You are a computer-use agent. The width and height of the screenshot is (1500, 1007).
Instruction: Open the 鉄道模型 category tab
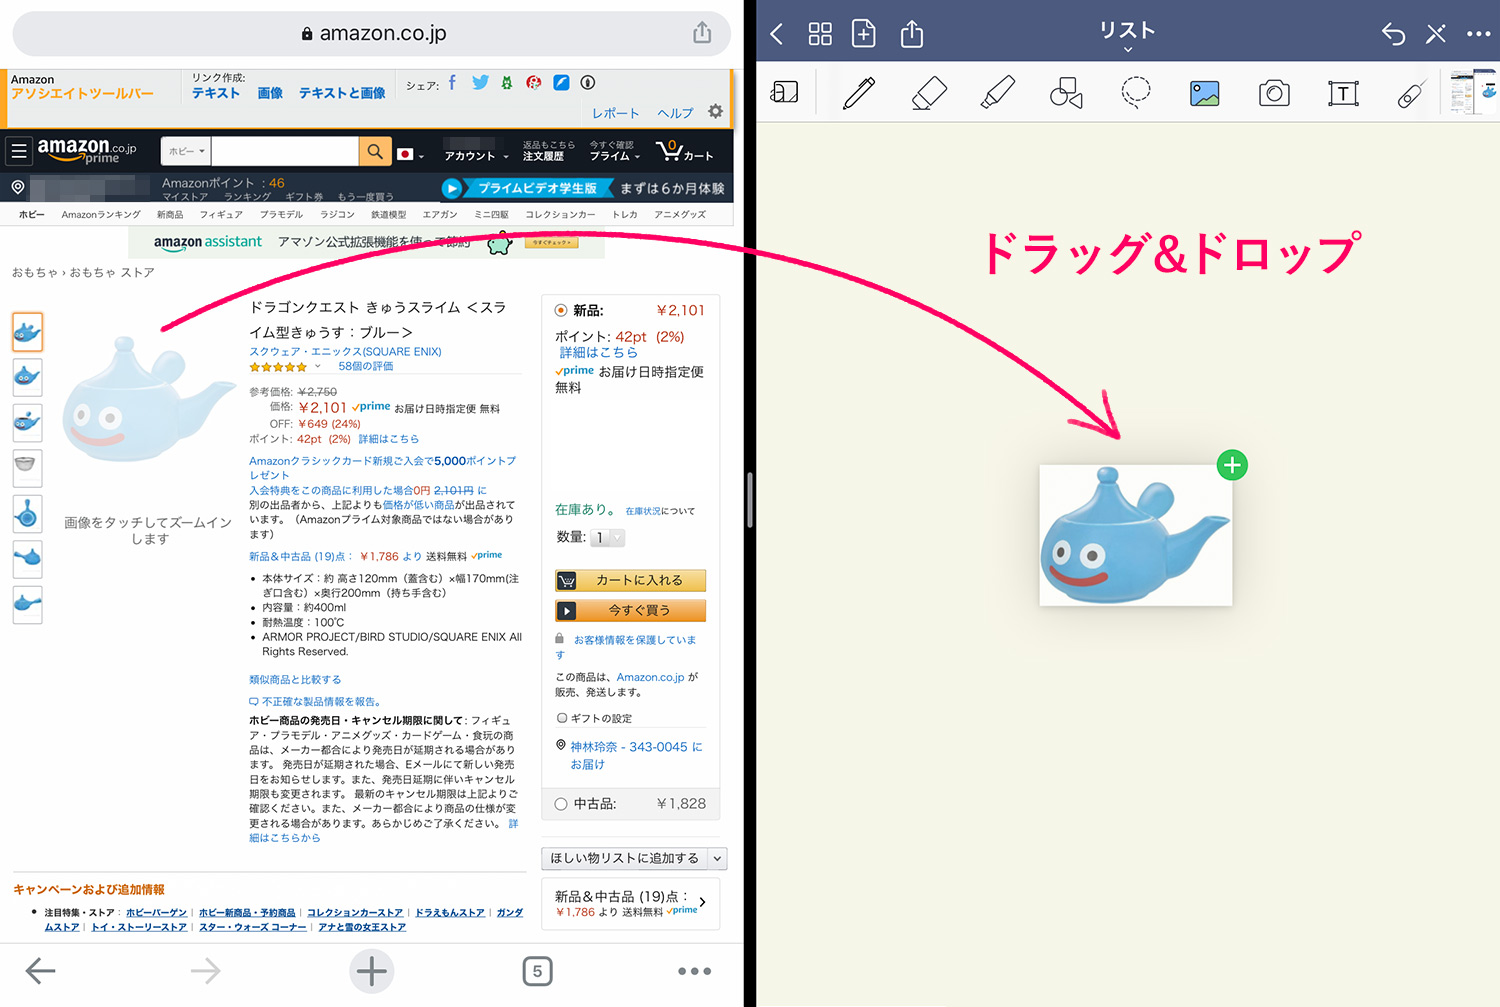[388, 214]
